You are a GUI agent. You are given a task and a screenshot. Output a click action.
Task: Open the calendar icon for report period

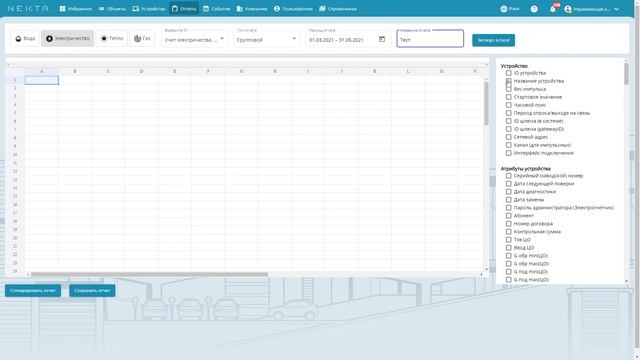pos(382,39)
